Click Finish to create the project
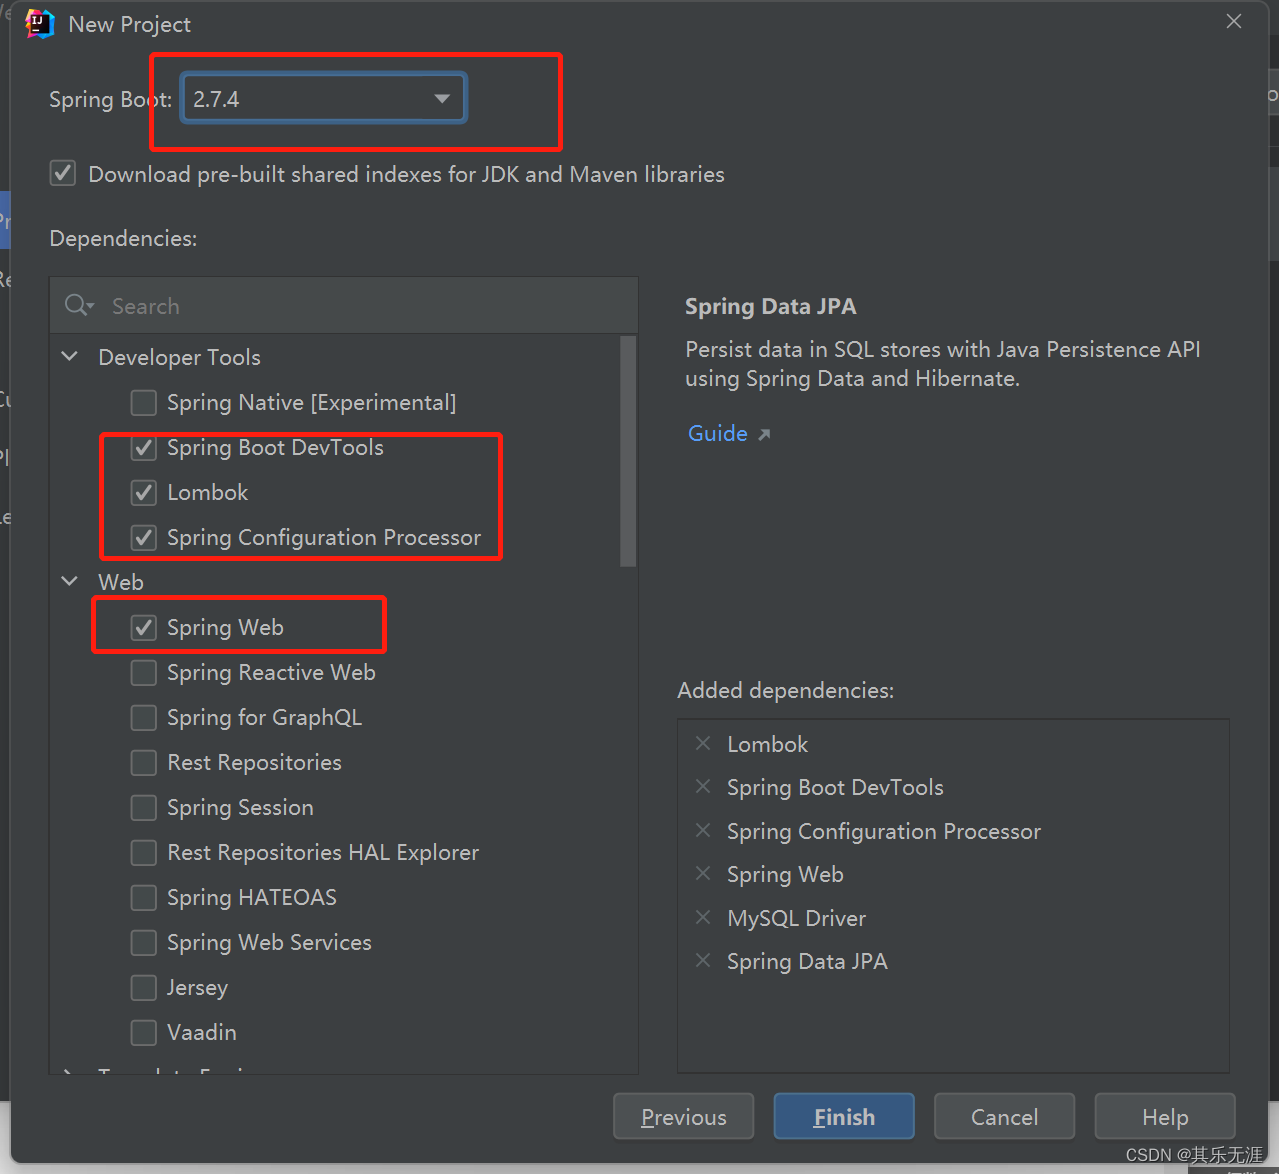 (844, 1116)
